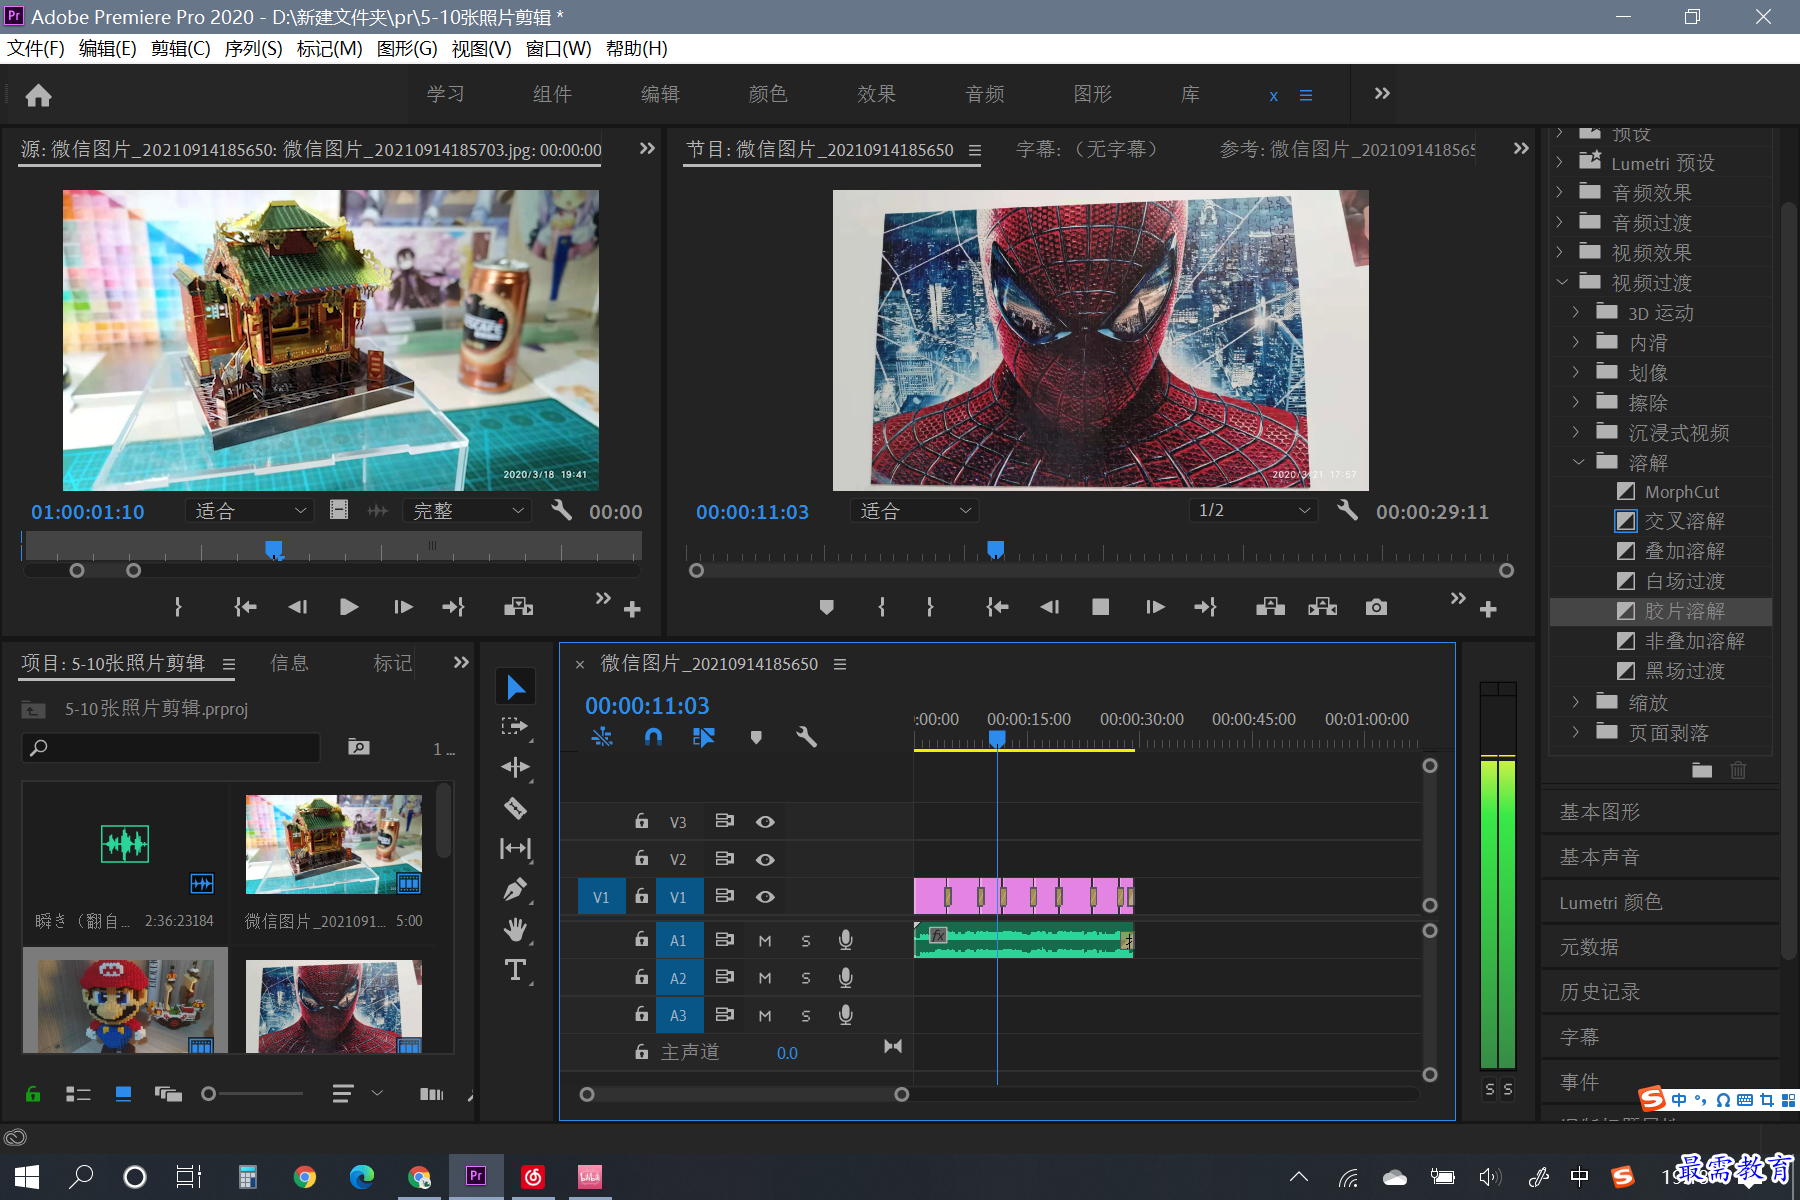Collapse the 视频过渡 folder
The width and height of the screenshot is (1800, 1200).
click(1562, 283)
